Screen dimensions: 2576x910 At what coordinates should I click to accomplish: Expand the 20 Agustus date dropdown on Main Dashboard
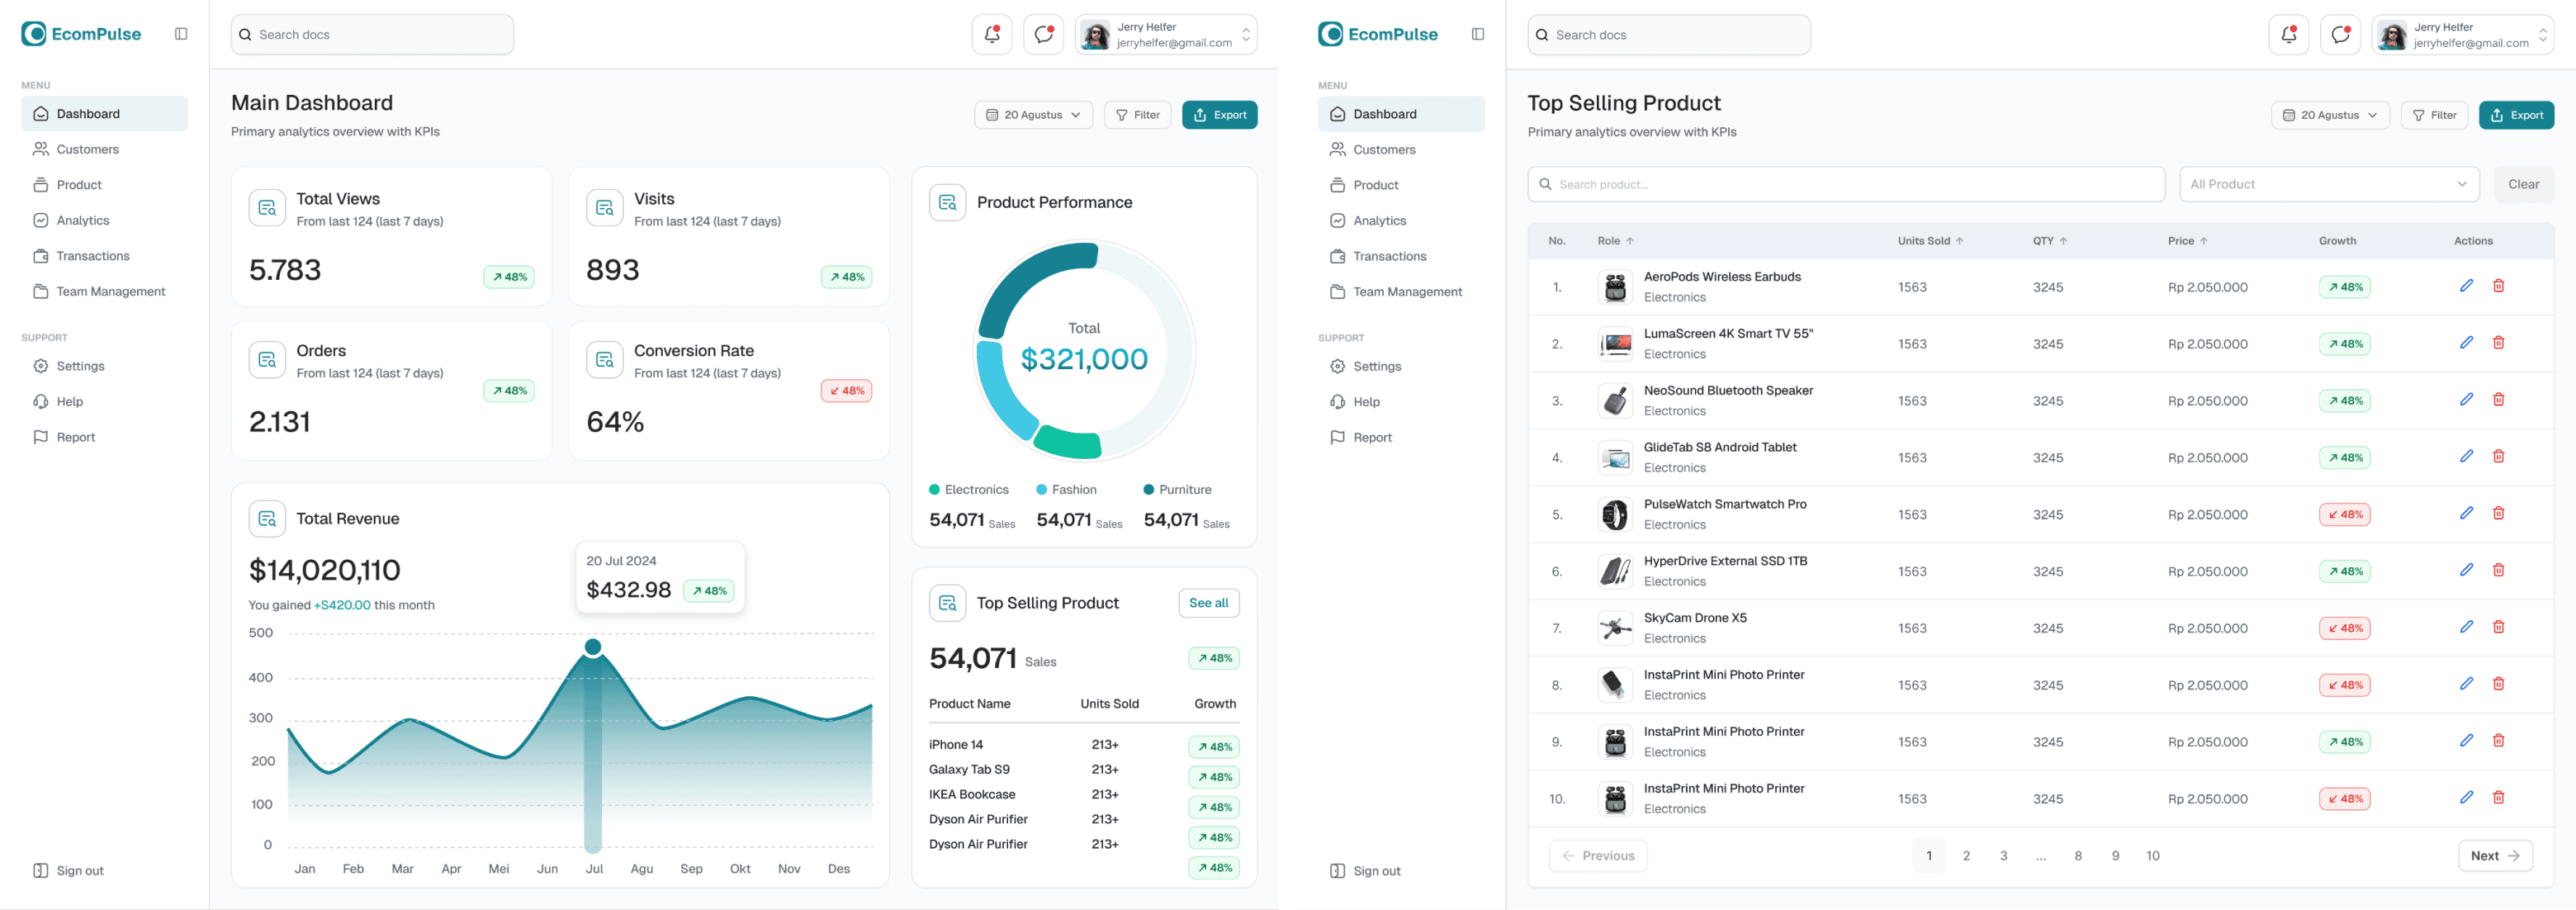tap(1033, 115)
